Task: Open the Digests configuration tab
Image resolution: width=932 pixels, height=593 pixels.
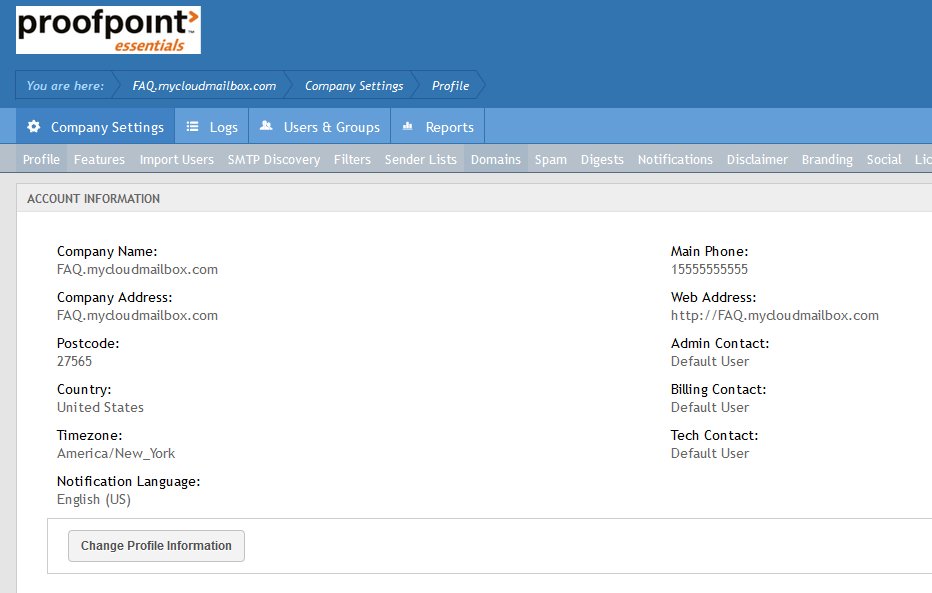Action: click(601, 158)
